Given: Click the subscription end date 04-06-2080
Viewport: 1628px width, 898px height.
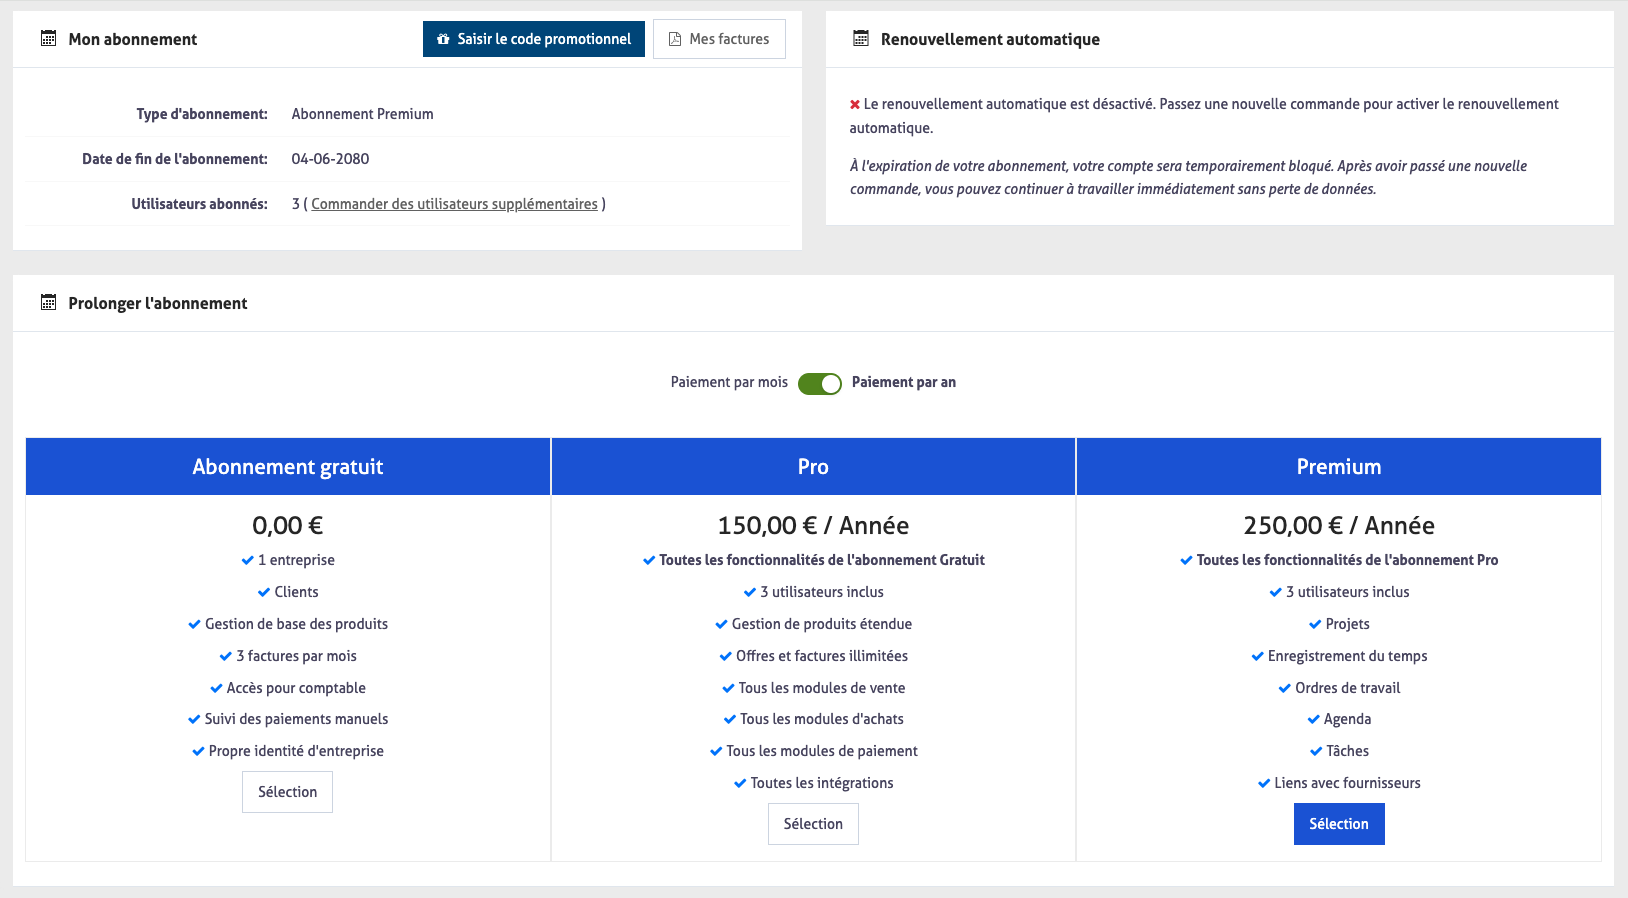Looking at the screenshot, I should point(330,159).
